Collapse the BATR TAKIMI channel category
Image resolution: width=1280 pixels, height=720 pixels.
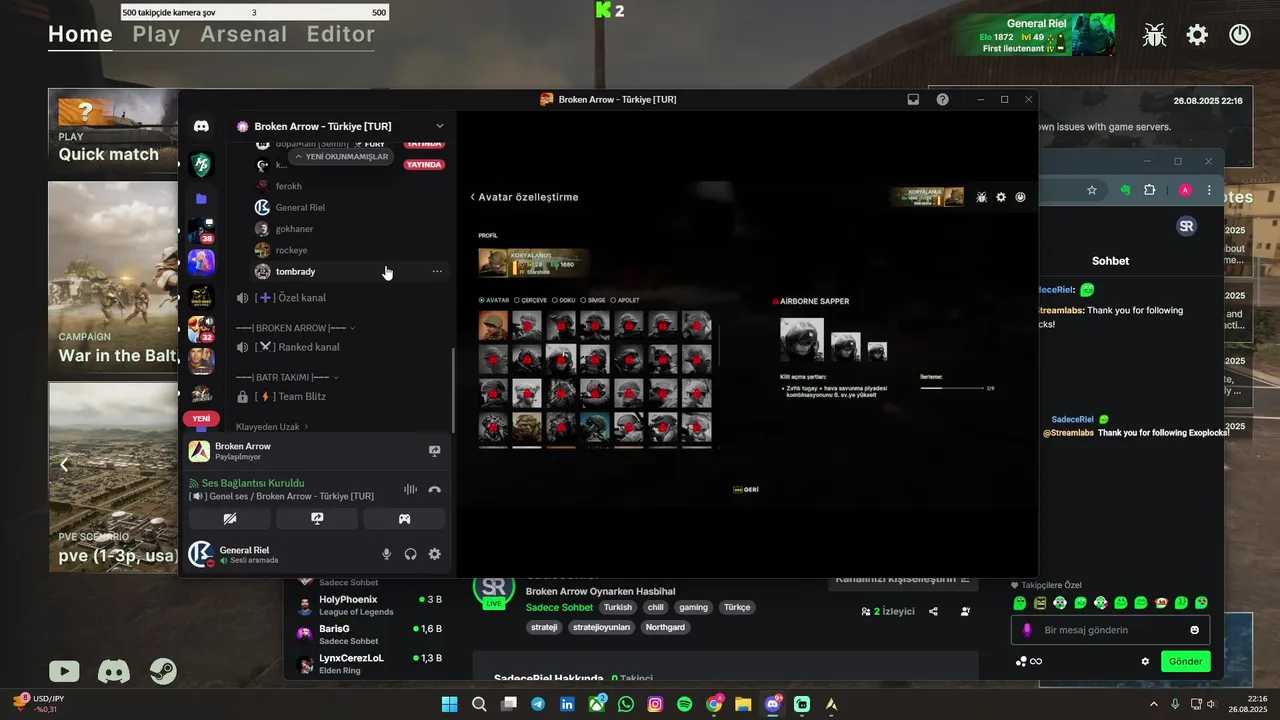pos(287,377)
